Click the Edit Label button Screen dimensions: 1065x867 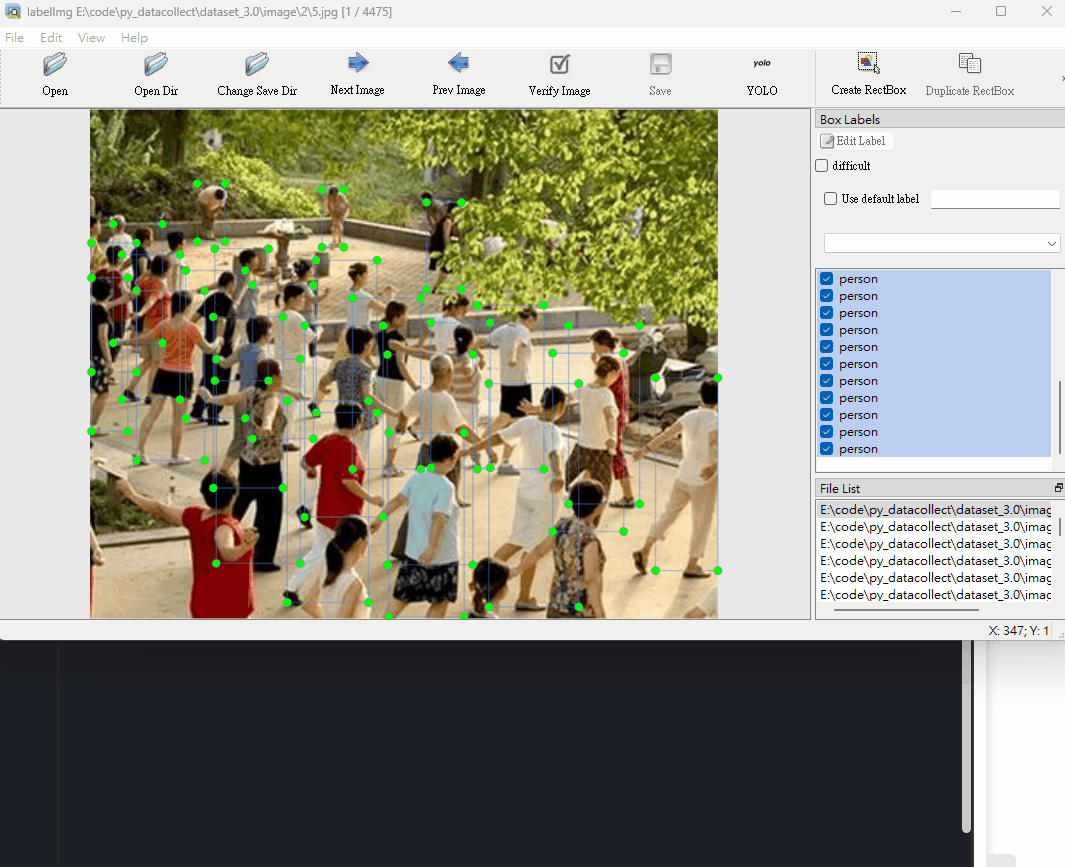852,141
